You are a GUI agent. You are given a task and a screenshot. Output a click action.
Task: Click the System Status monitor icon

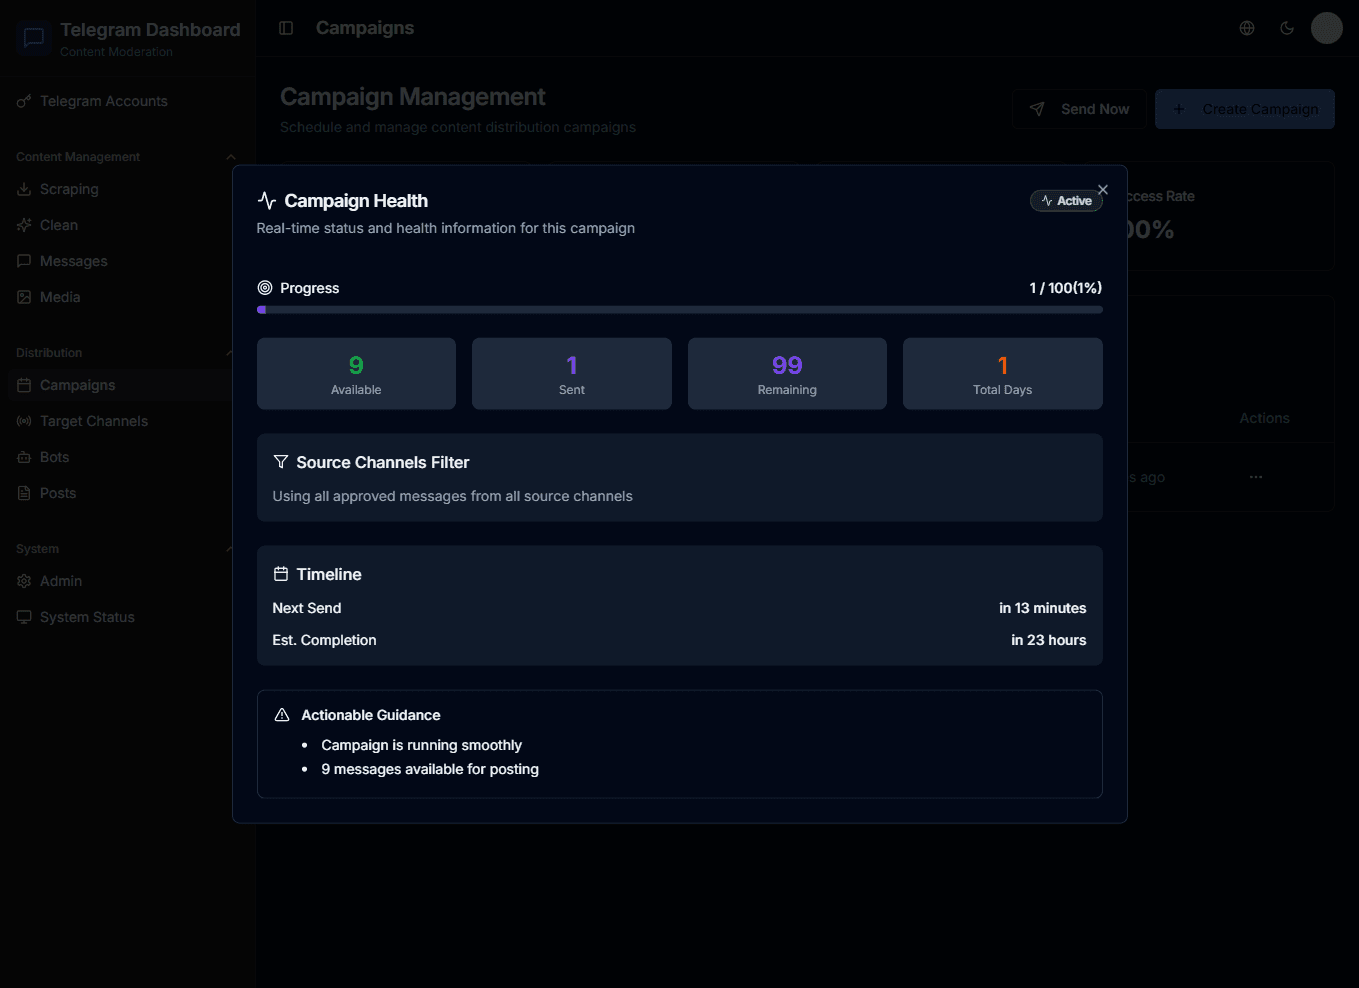(x=24, y=617)
